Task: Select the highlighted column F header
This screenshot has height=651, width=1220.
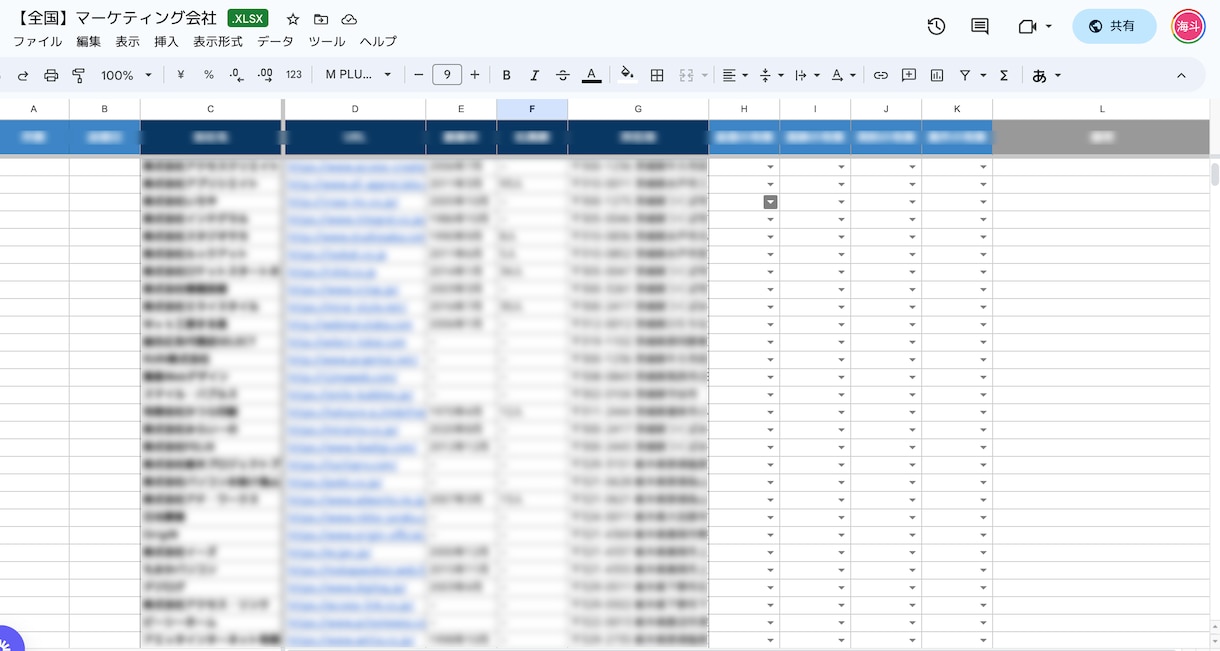Action: [x=532, y=109]
